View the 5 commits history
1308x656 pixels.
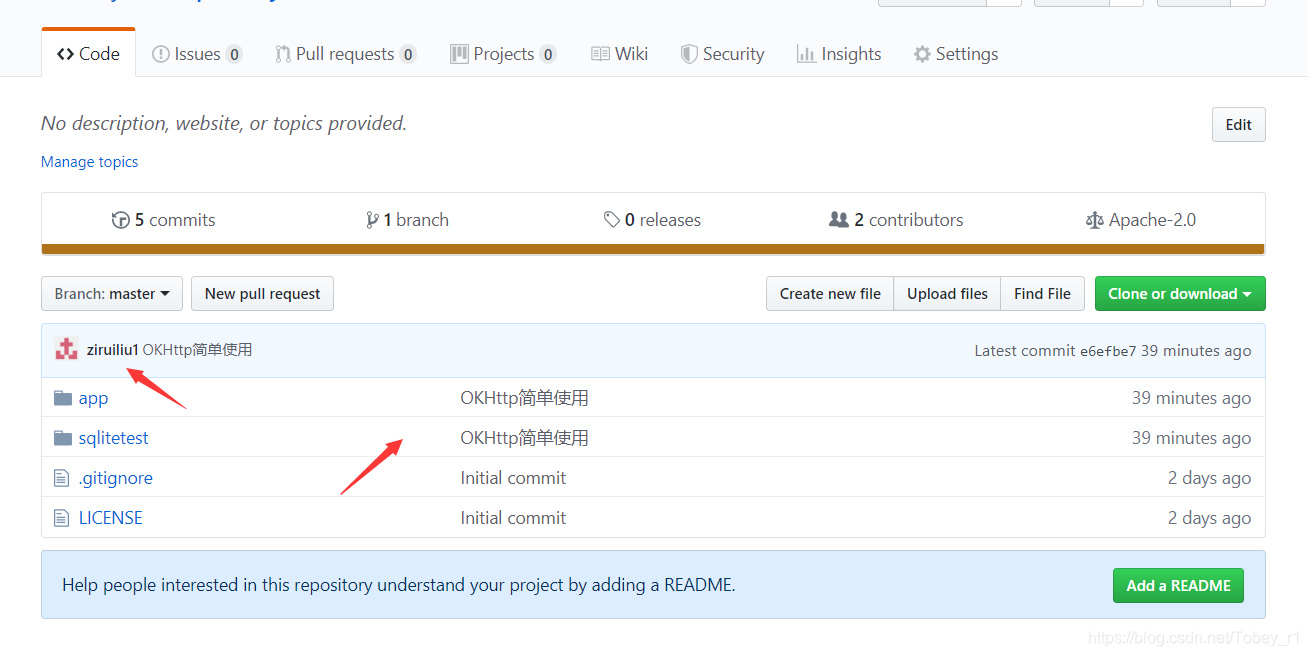(164, 220)
